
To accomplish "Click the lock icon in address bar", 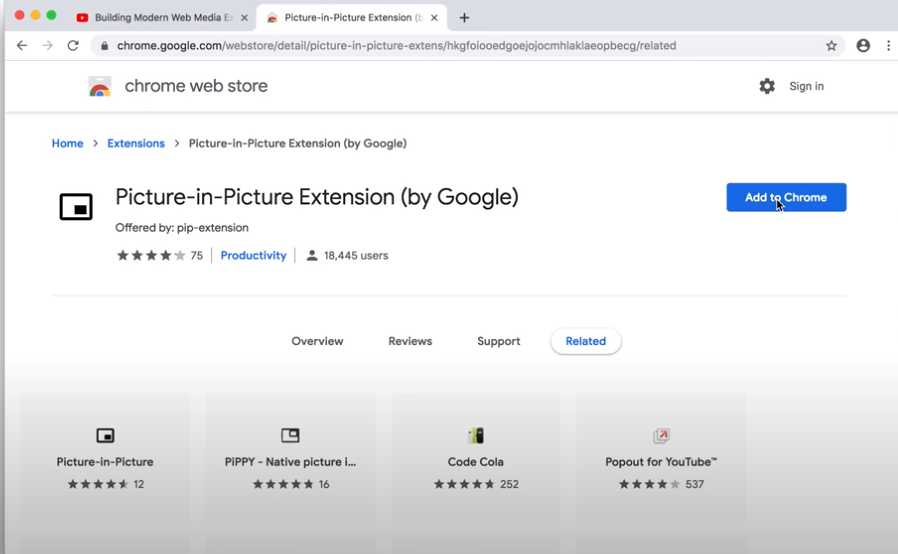I will click(x=104, y=46).
